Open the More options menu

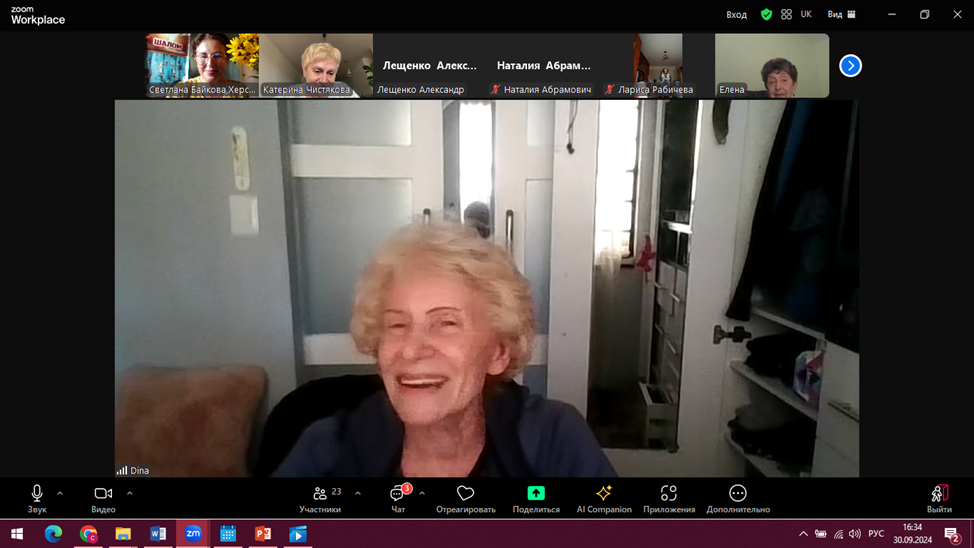point(738,494)
